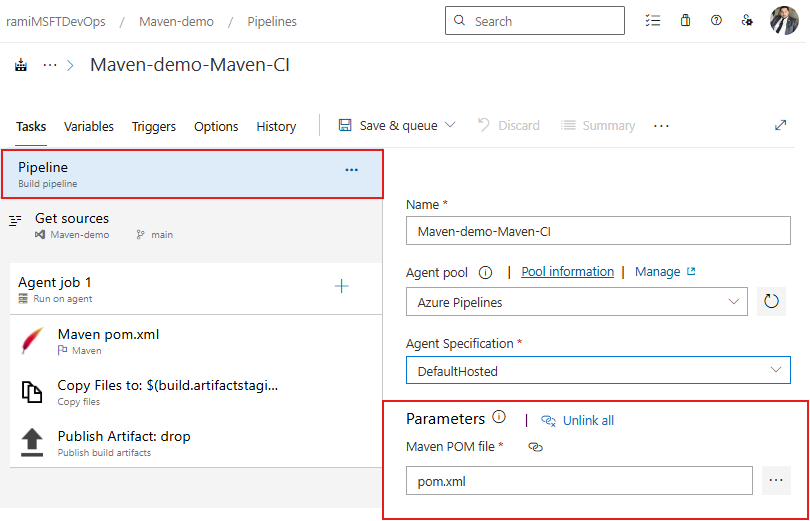Expand the Save & queue dropdown arrow
The width and height of the screenshot is (810, 521).
[x=450, y=125]
